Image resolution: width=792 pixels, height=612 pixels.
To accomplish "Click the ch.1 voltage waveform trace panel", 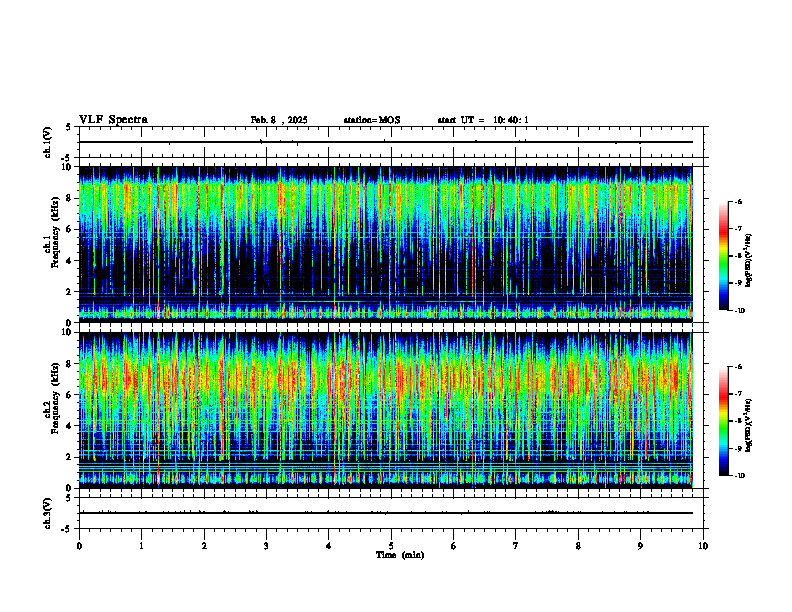I will pyautogui.click(x=391, y=142).
